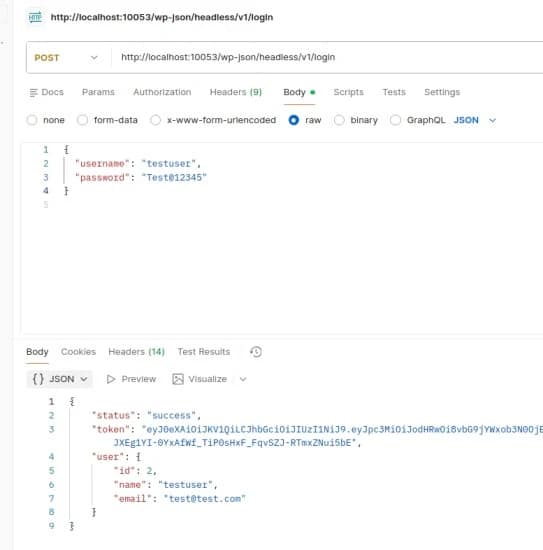Select the GraphQL radio button
Screen dimensions: 543x550
tap(395, 120)
